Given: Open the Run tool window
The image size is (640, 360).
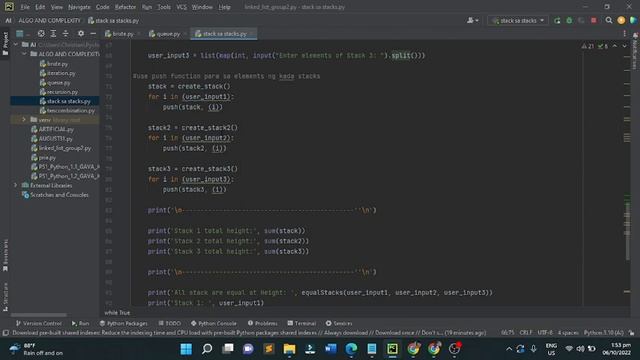Looking at the screenshot, I should 80,323.
